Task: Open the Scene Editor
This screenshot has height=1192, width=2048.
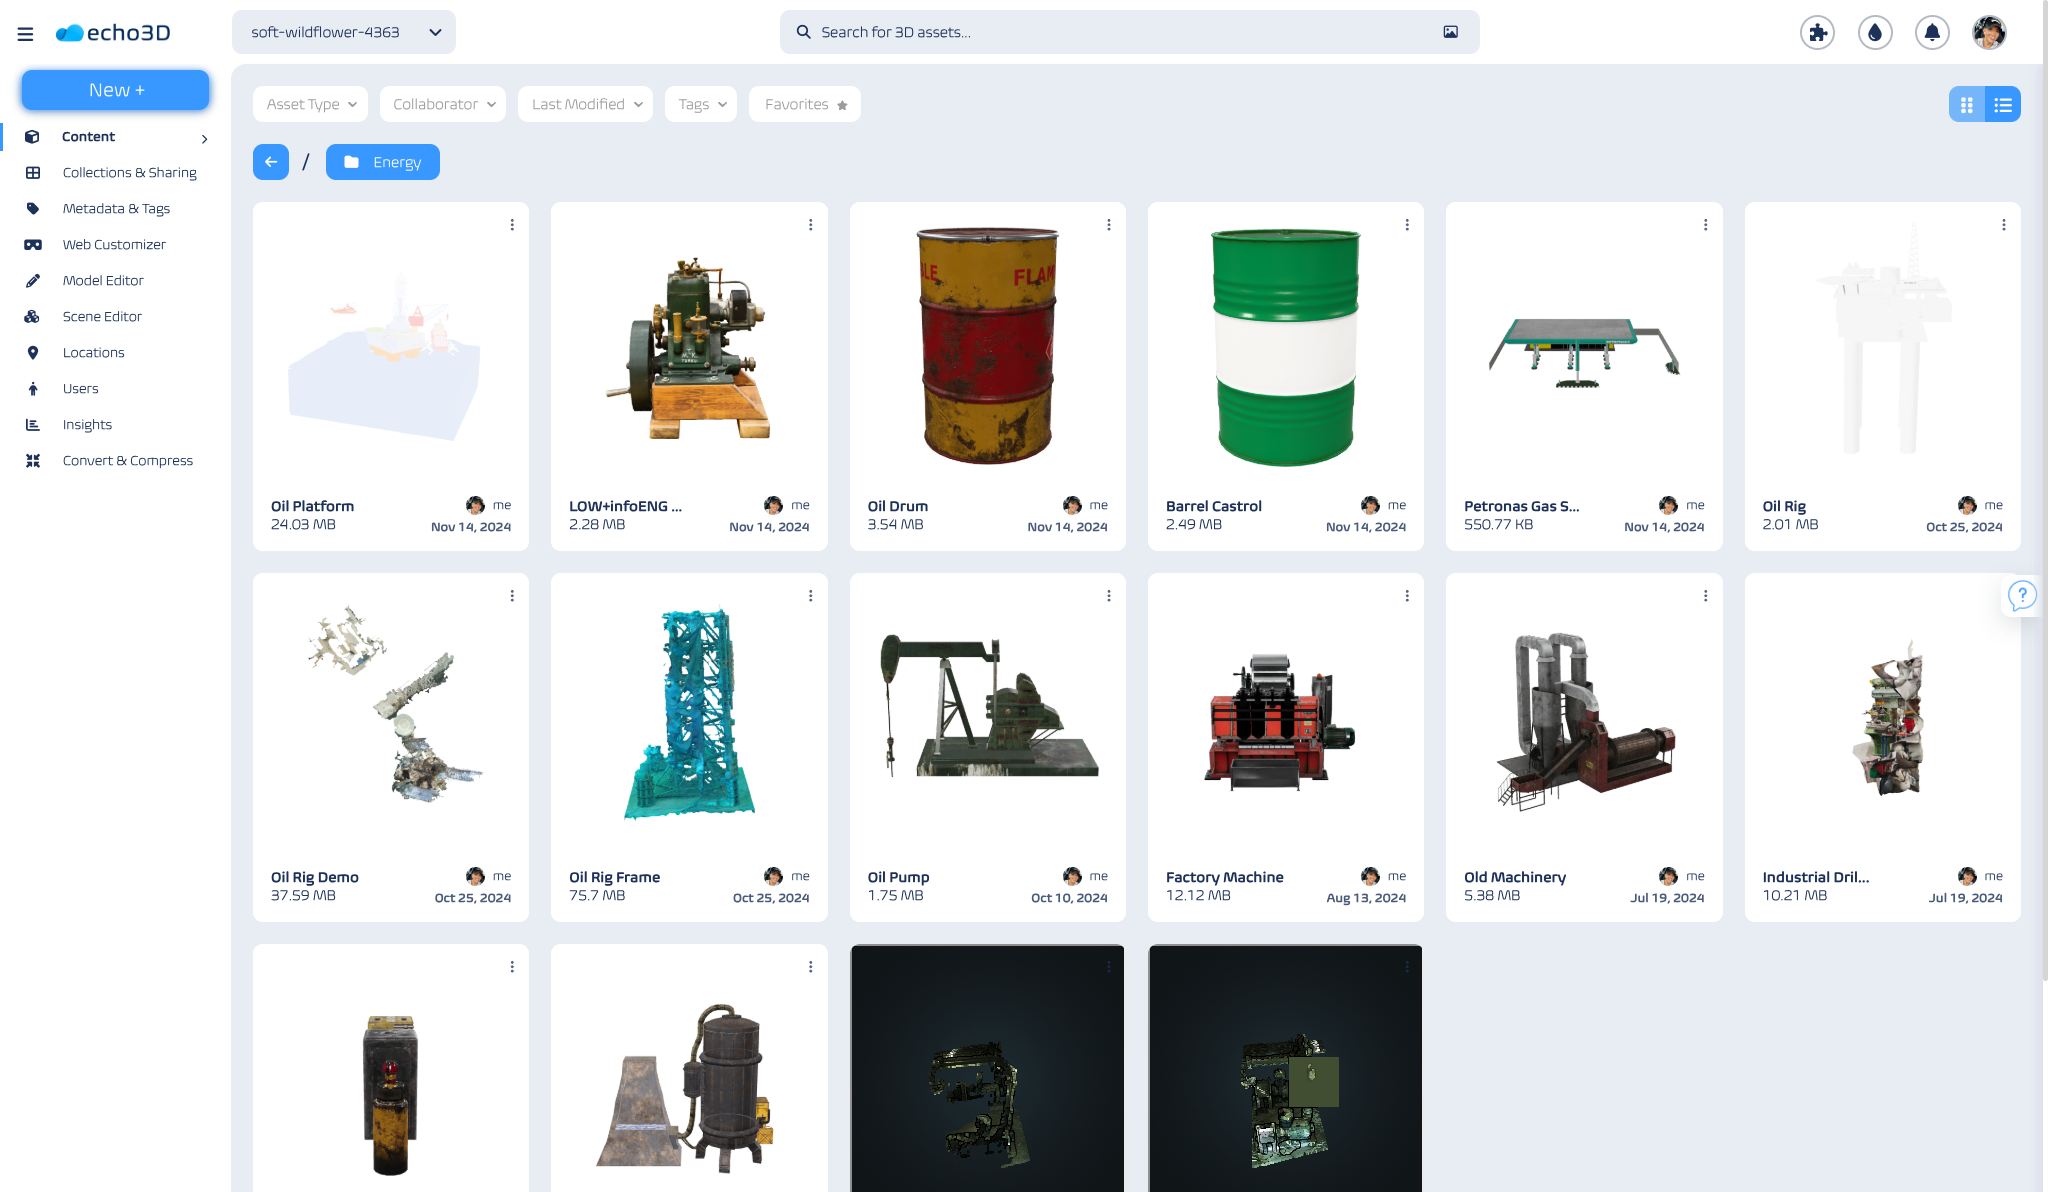Action: click(102, 316)
